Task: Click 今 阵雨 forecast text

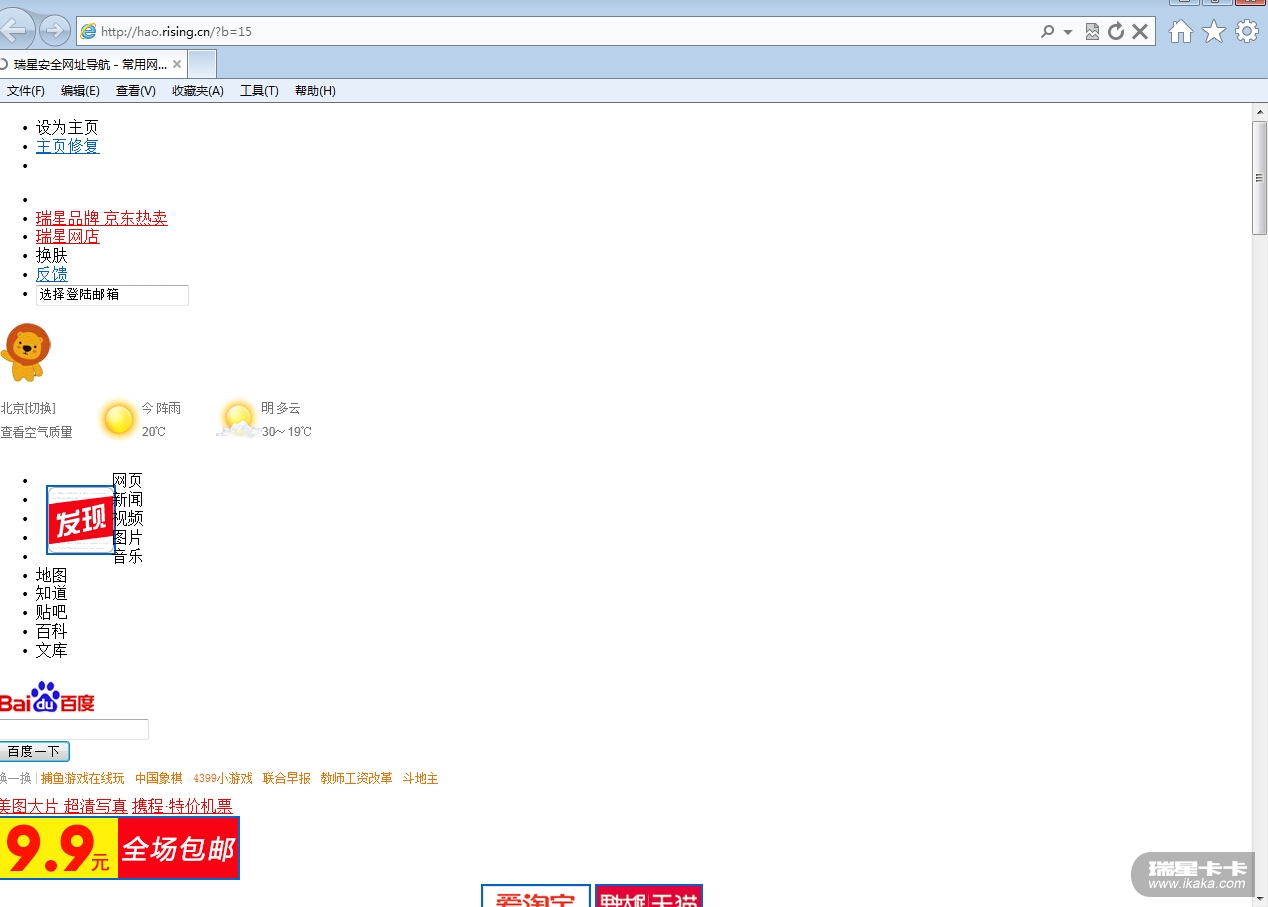Action: pyautogui.click(x=161, y=408)
